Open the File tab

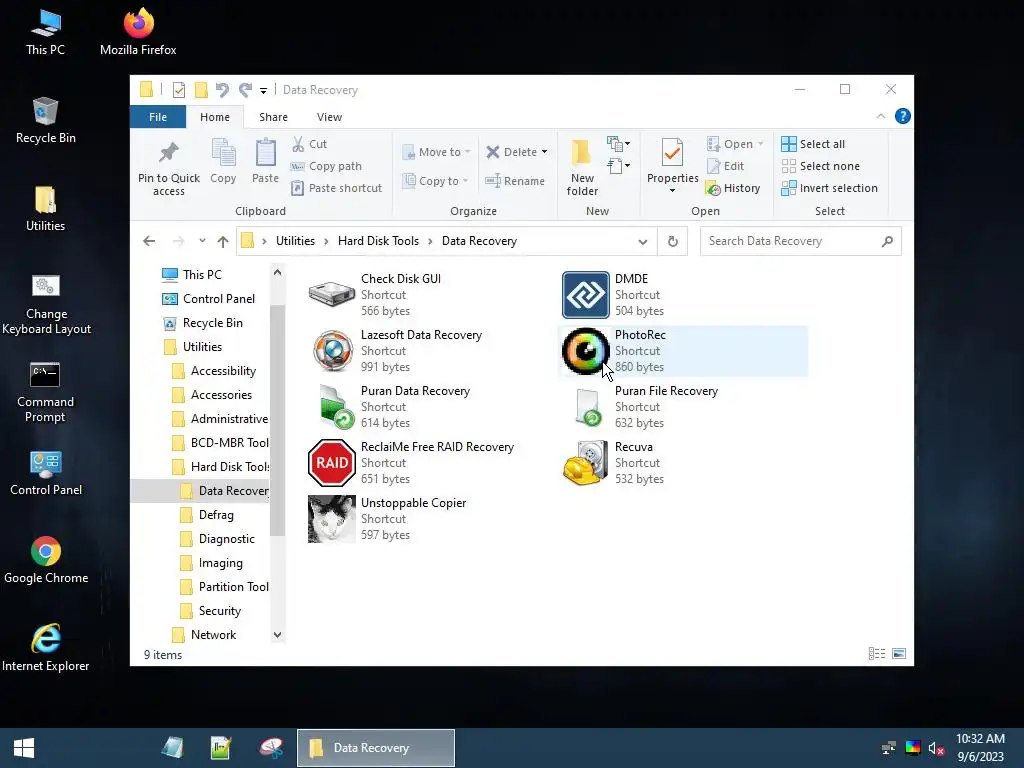tap(158, 117)
